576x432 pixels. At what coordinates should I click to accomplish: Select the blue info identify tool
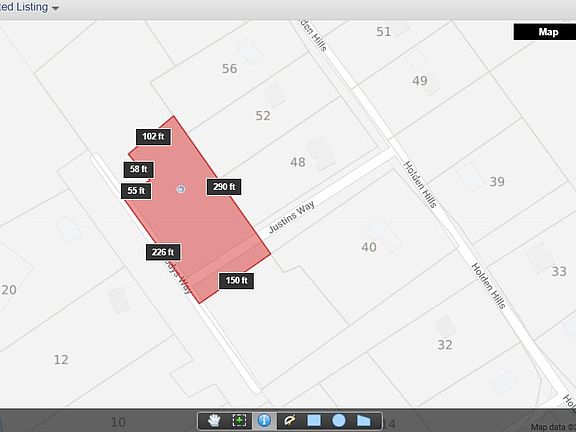264,421
